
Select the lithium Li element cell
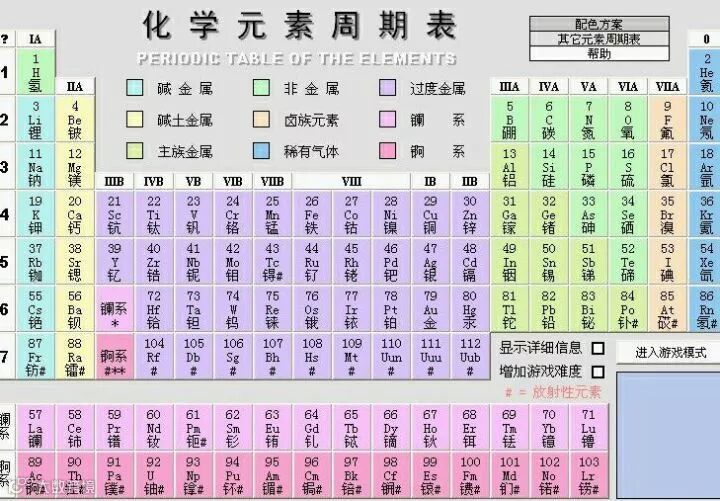point(35,119)
